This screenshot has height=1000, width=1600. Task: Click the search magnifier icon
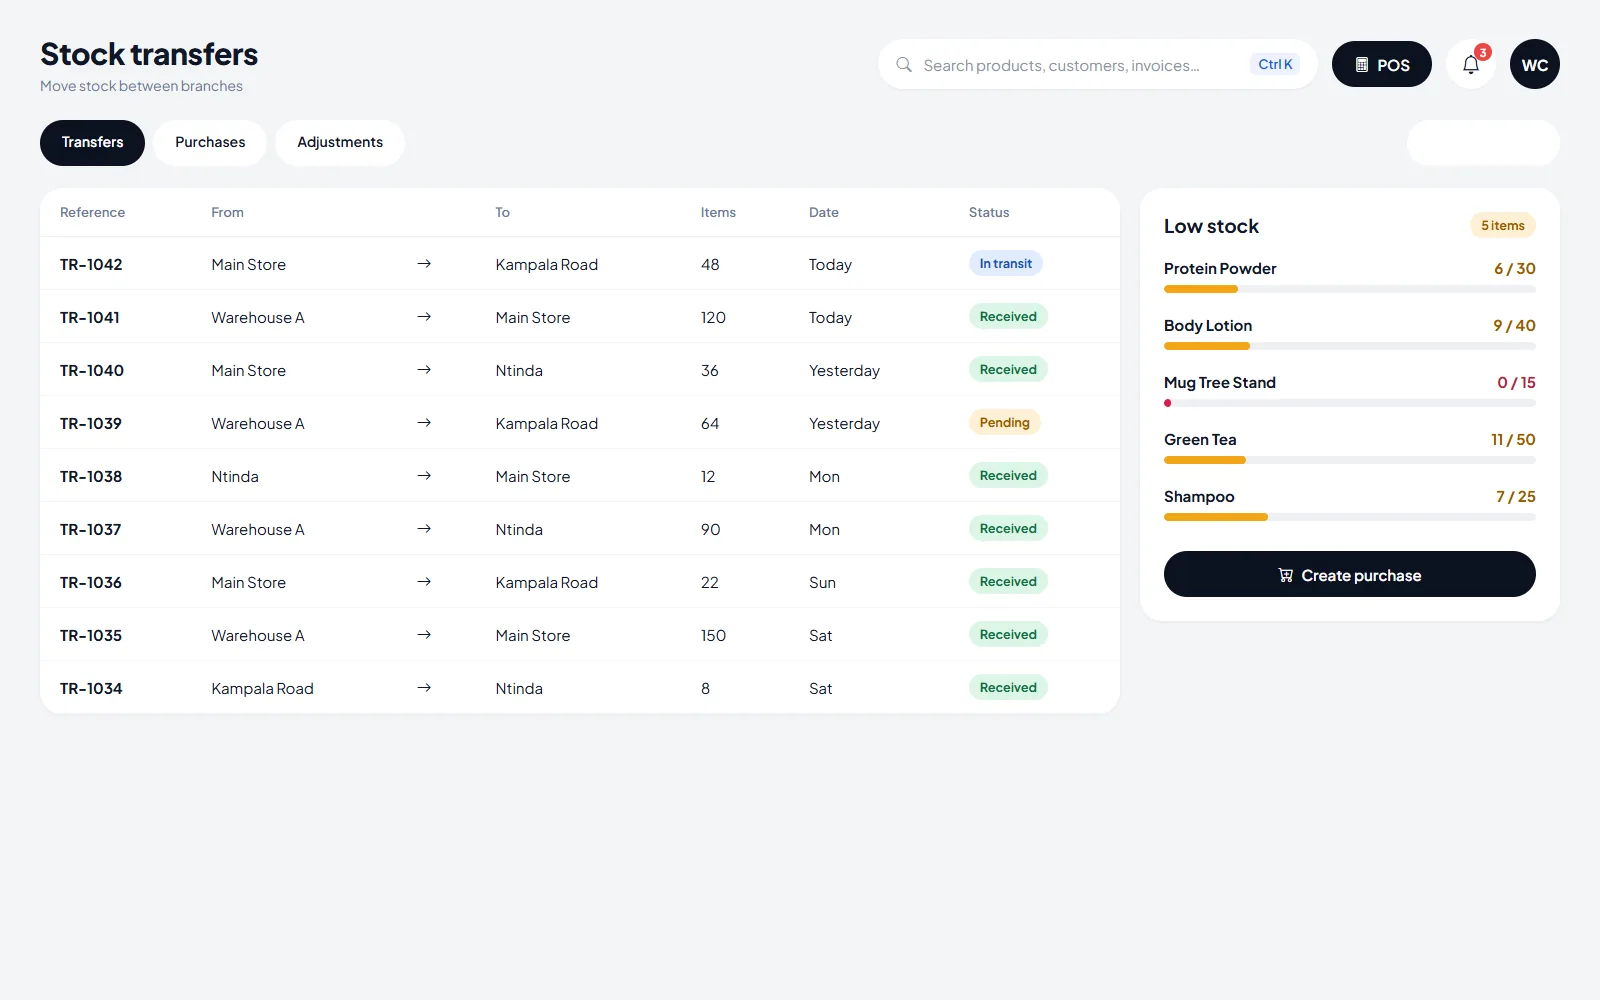tap(904, 65)
